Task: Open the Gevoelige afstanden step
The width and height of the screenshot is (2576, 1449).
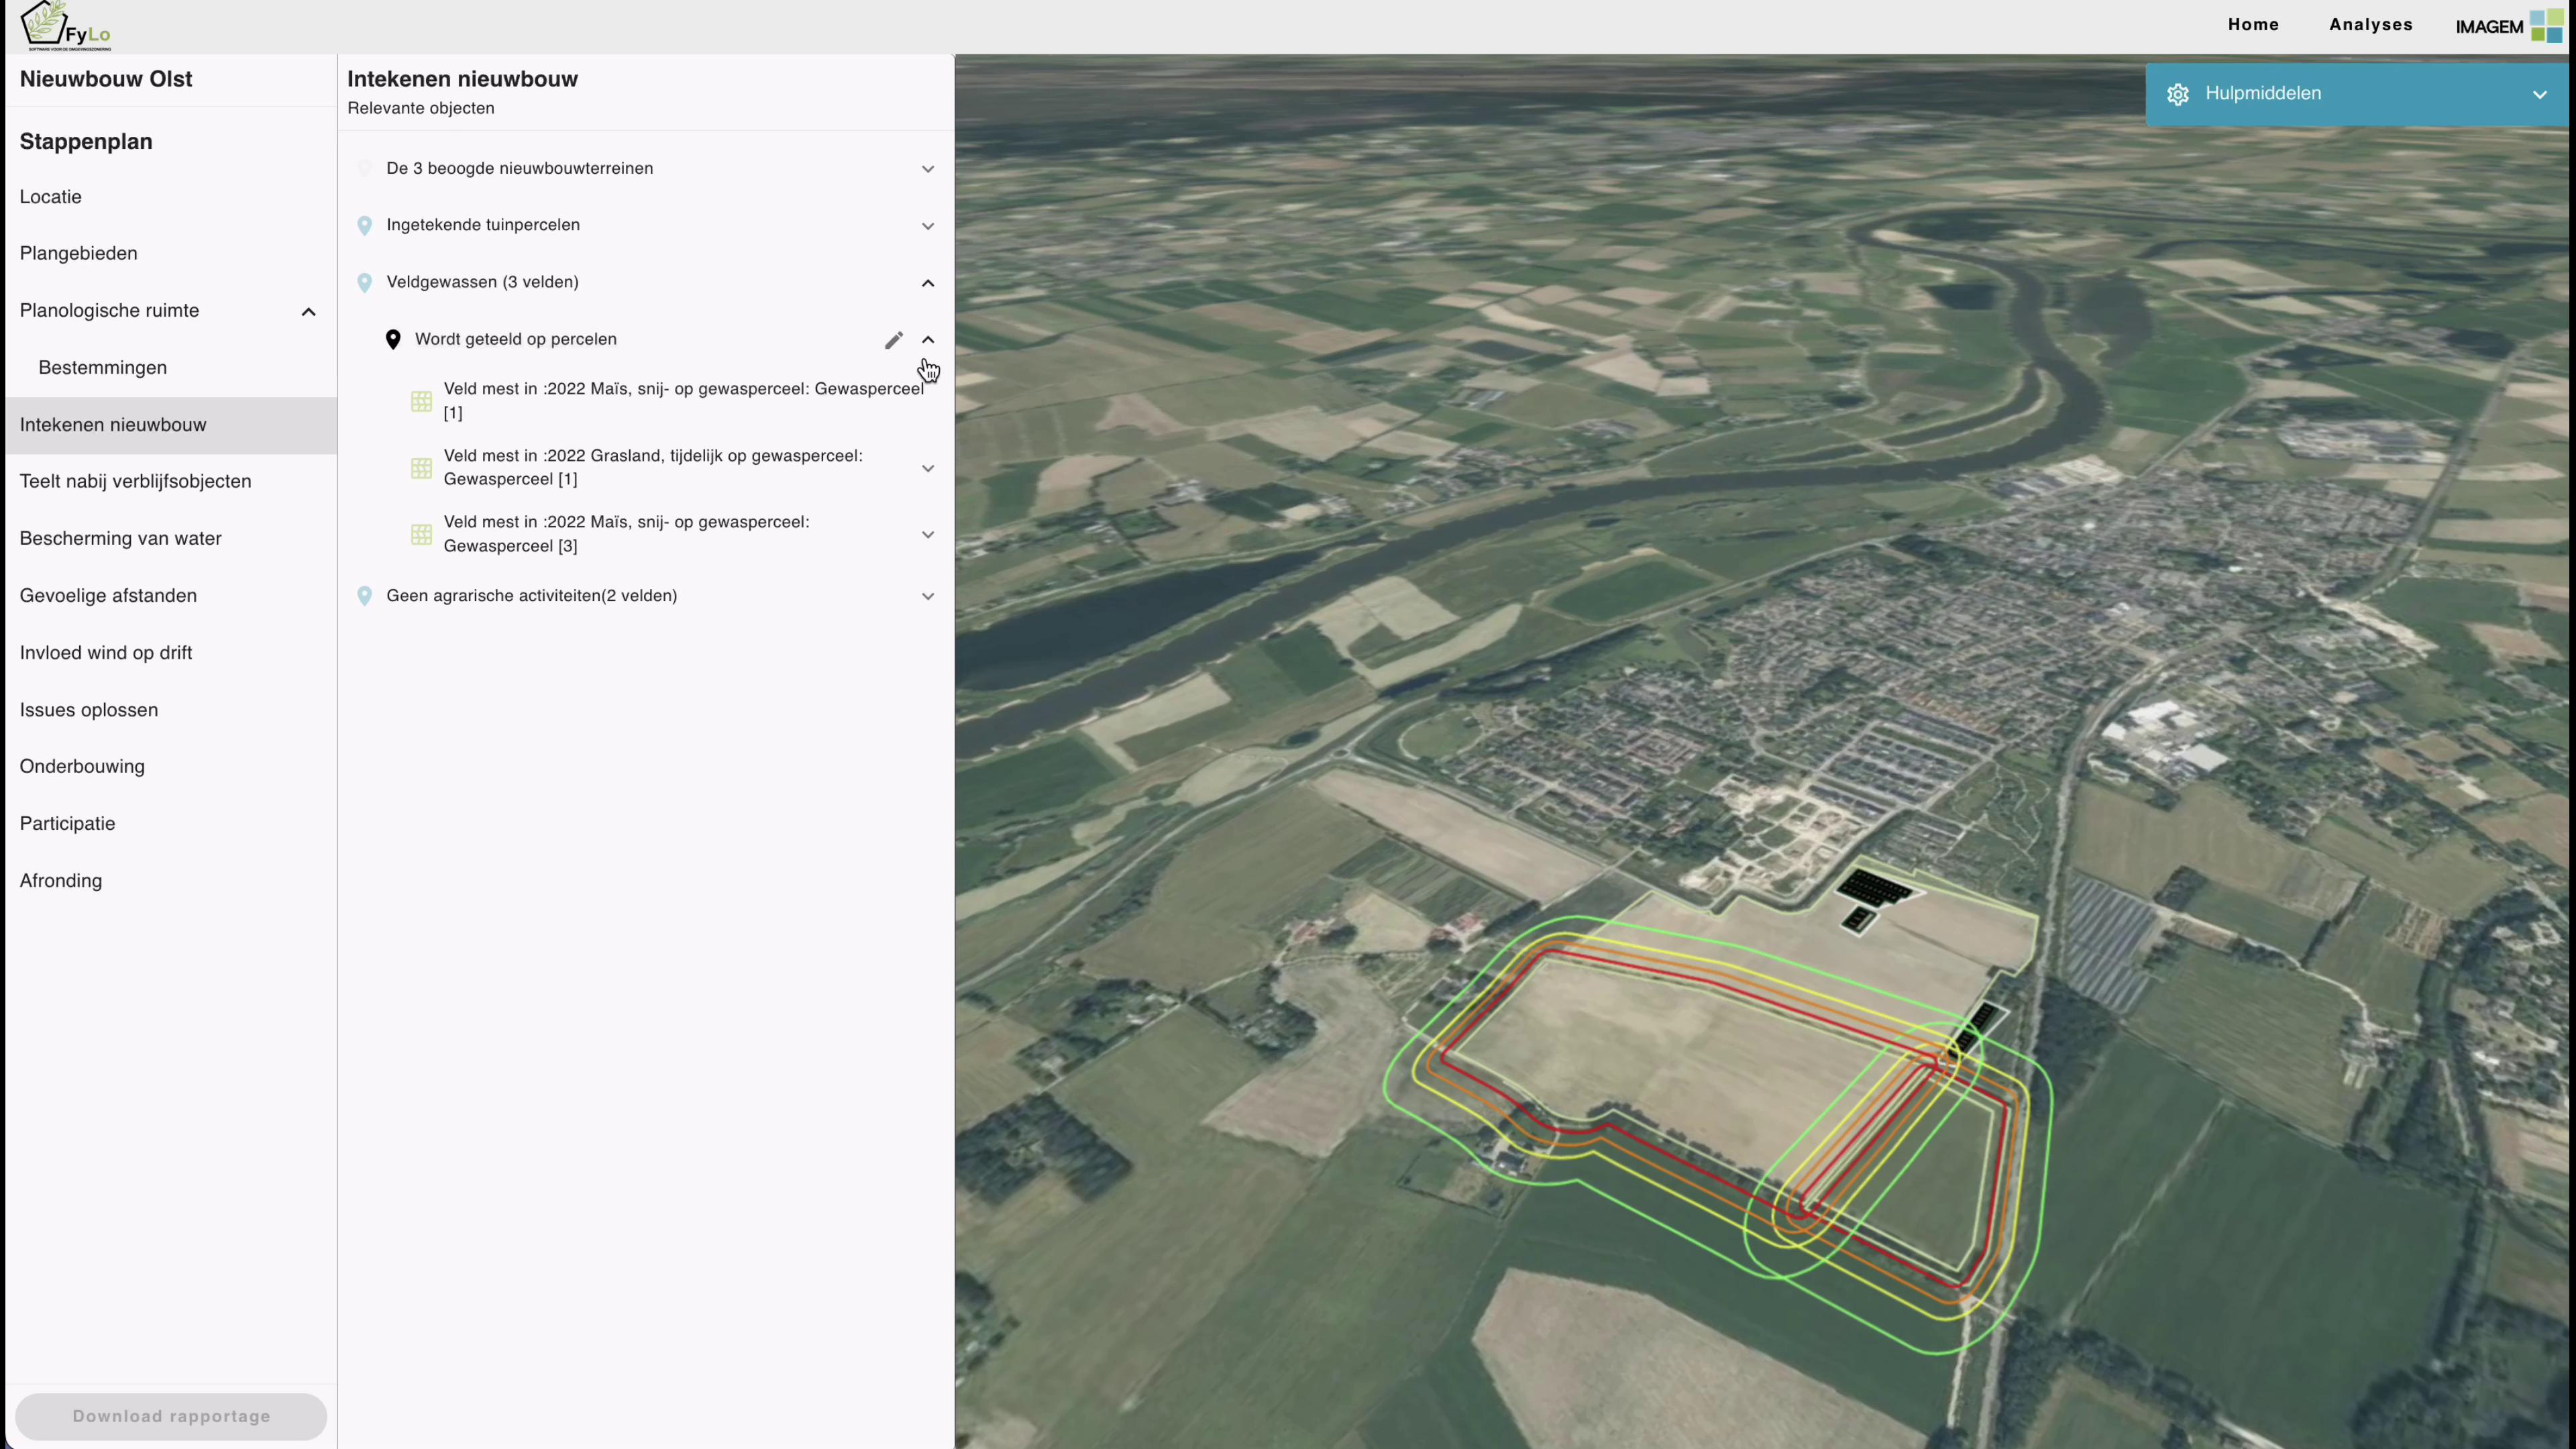Action: [x=108, y=596]
